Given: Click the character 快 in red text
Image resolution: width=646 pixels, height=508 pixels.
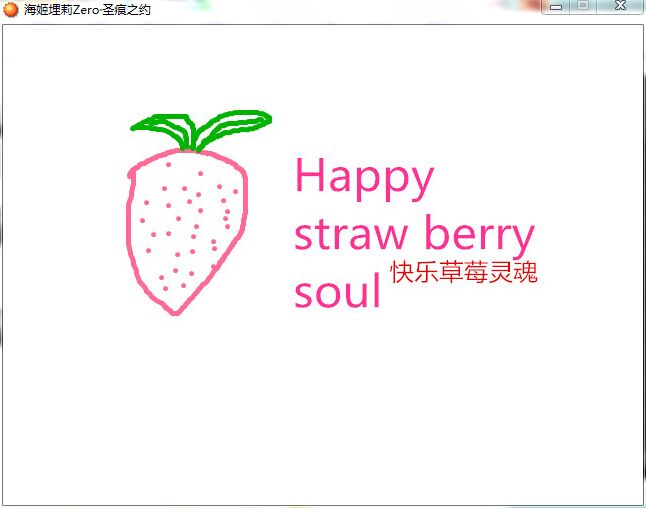Looking at the screenshot, I should [x=402, y=272].
